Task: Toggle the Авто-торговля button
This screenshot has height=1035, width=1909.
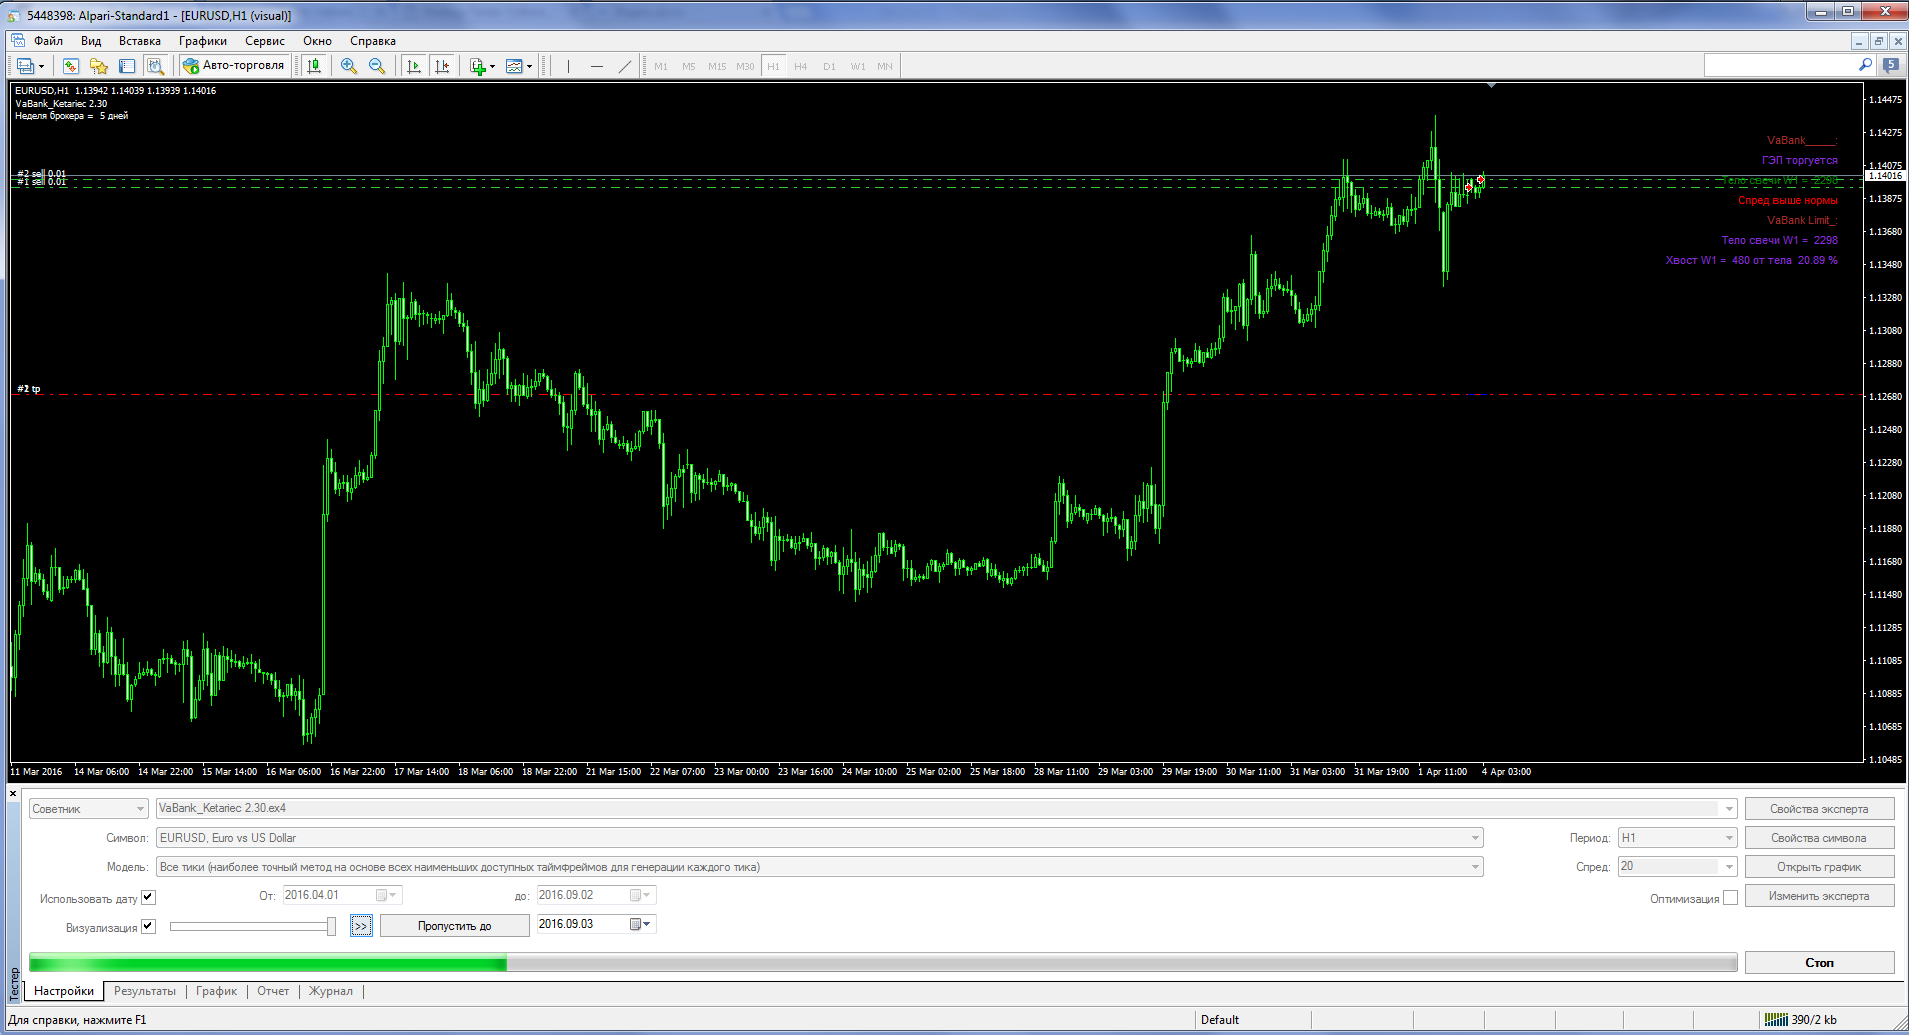Action: click(x=234, y=66)
